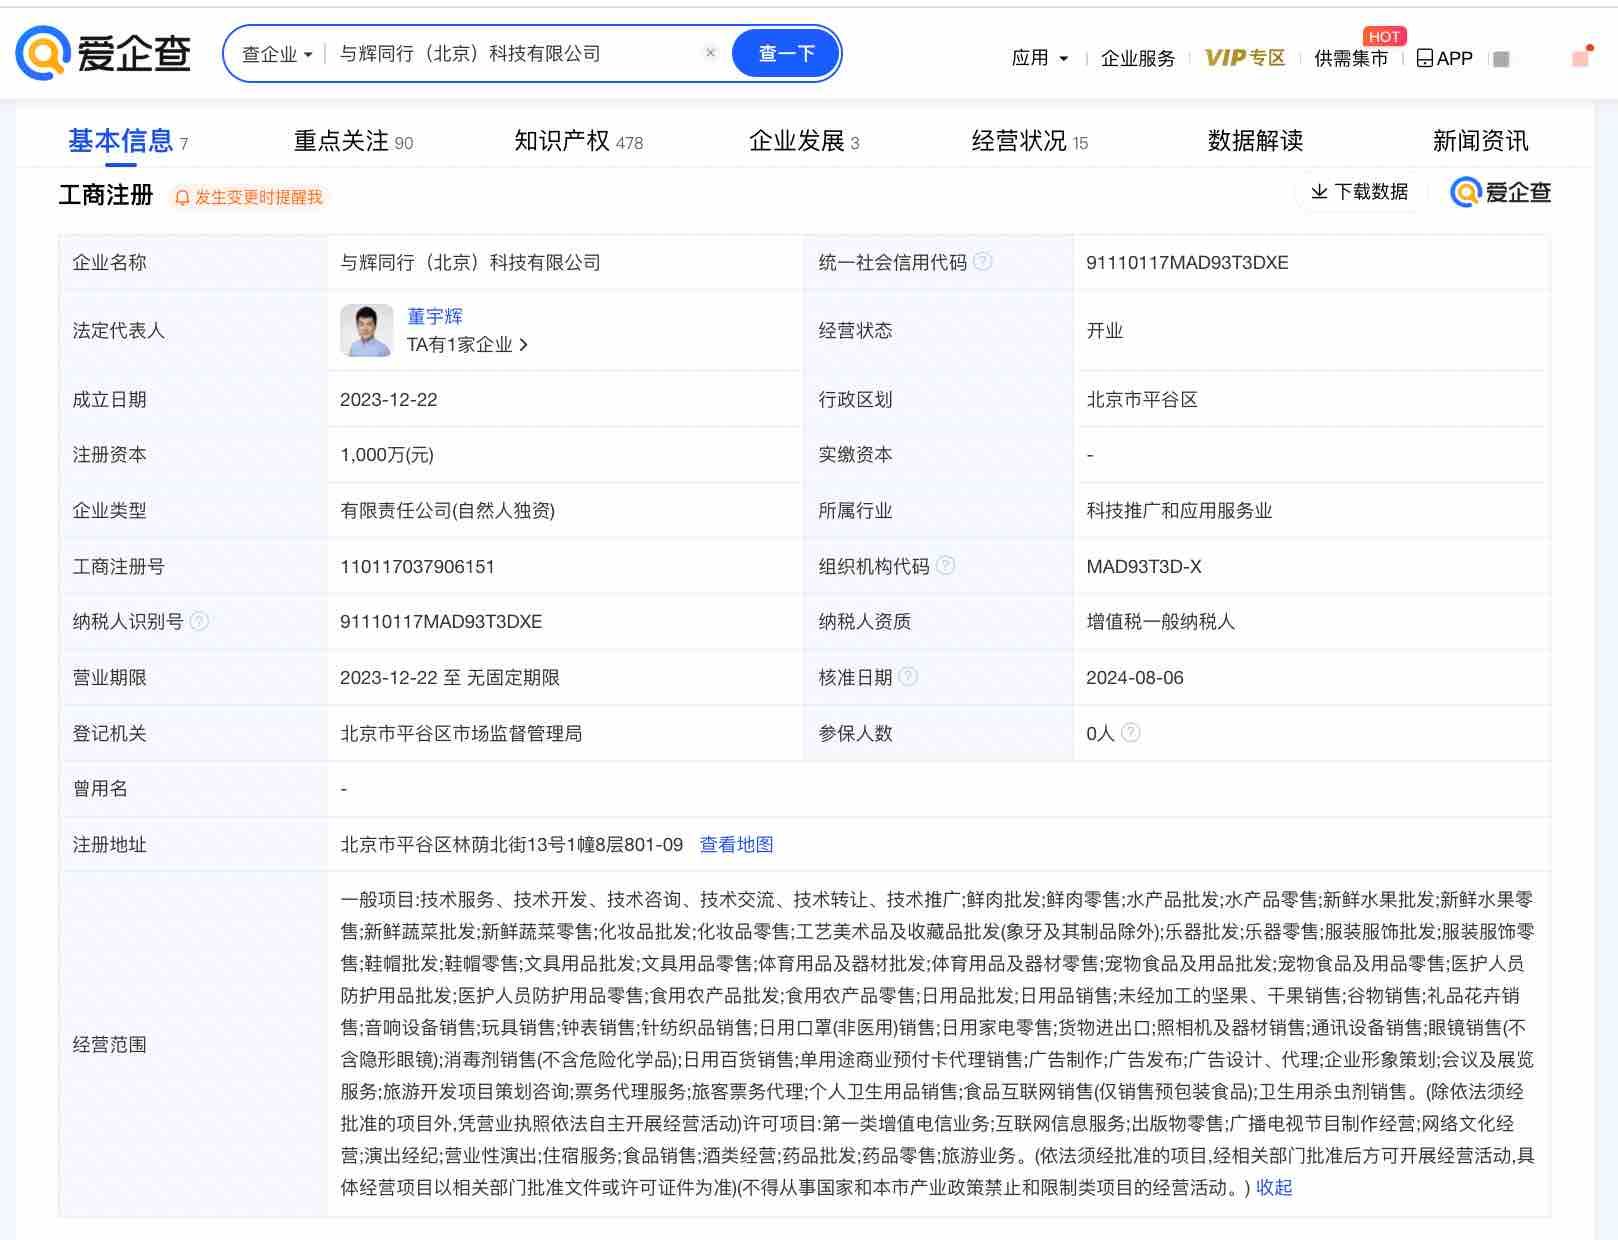This screenshot has width=1618, height=1240.
Task: Open the 查企业 search type dropdown
Action: pyautogui.click(x=277, y=54)
